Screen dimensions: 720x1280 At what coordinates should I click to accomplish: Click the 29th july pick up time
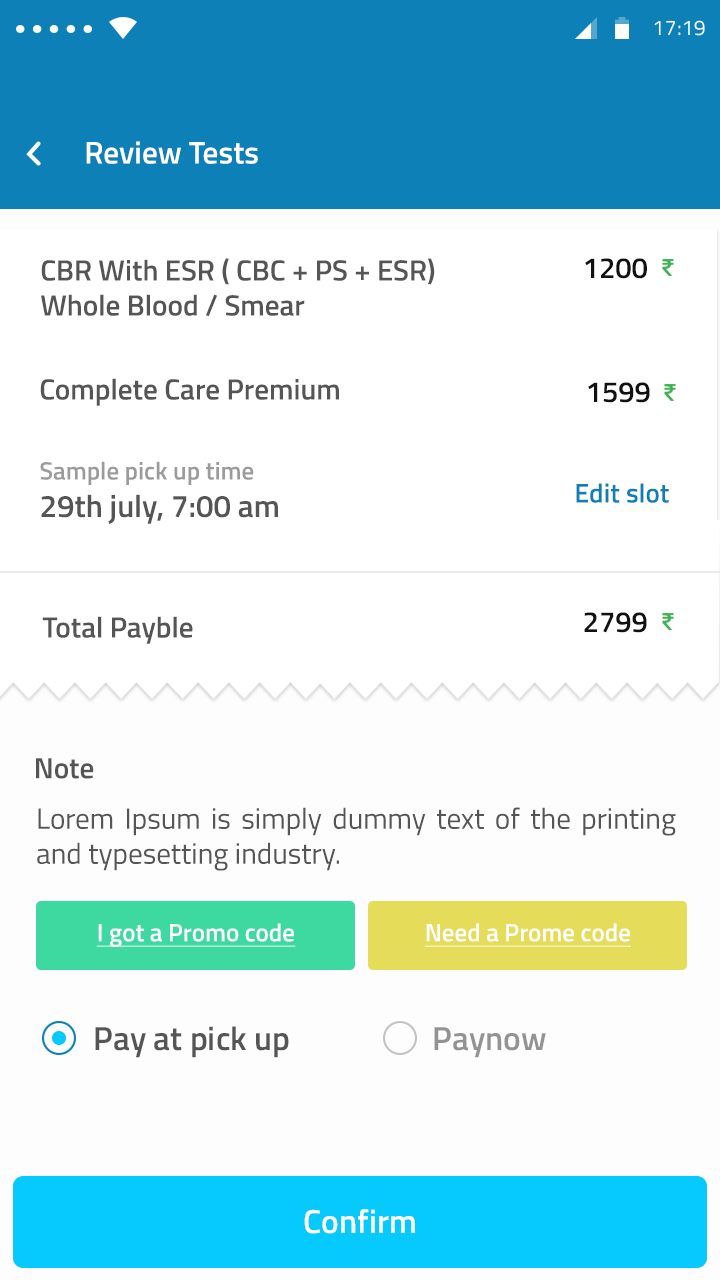click(x=160, y=507)
